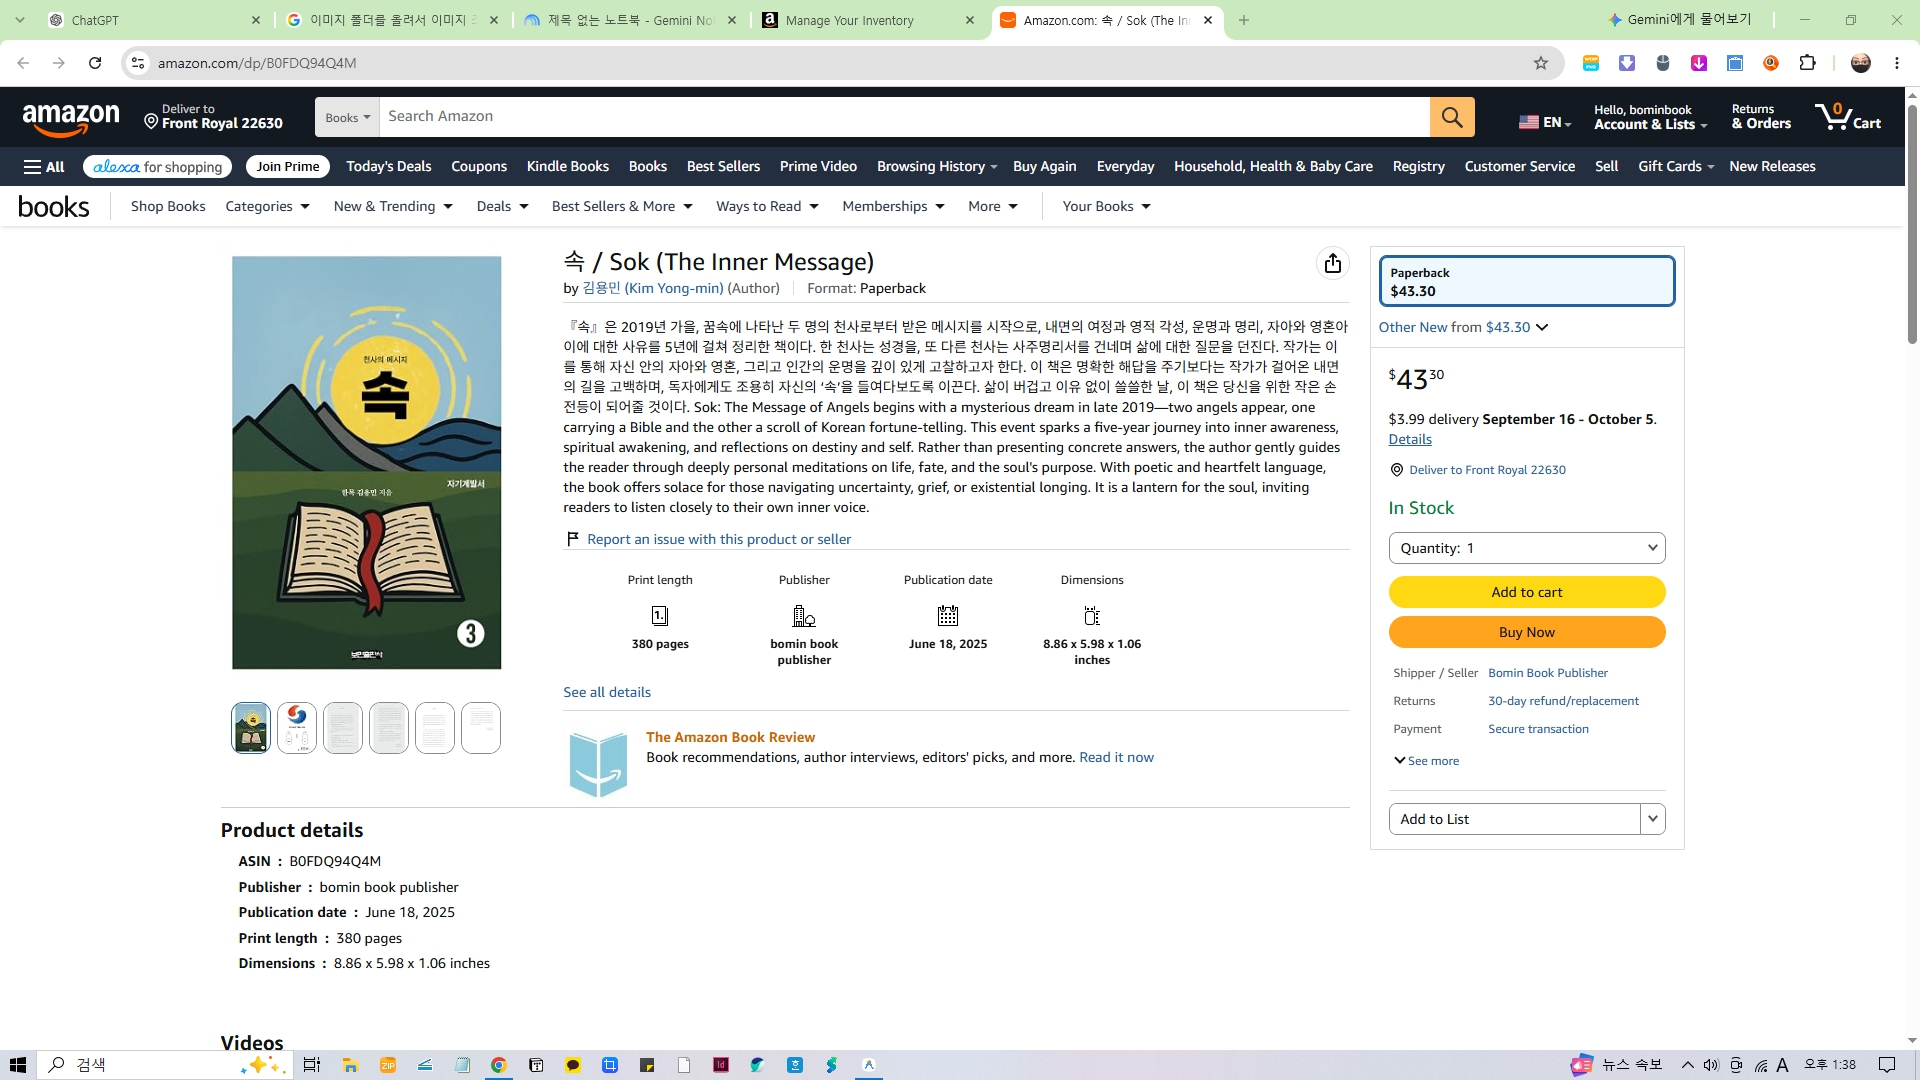The height and width of the screenshot is (1080, 1920).
Task: Click the orange search magnifier button
Action: point(1452,117)
